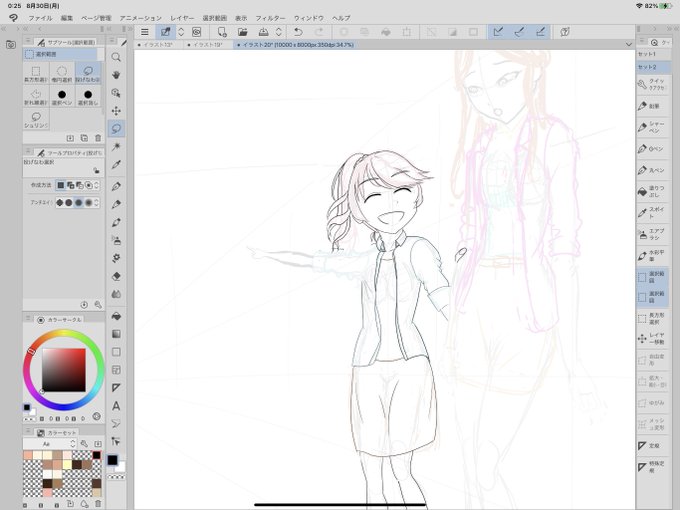Screen dimensions: 680x510
Task: Switch to イラスト13 canvas tab
Action: (157, 45)
